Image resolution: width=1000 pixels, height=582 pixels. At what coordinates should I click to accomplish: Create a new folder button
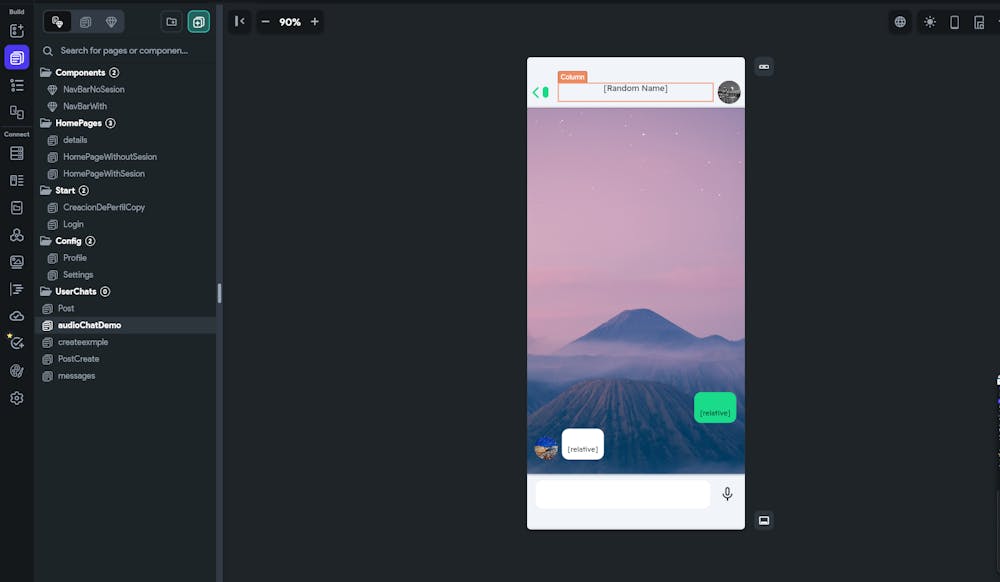pos(172,22)
